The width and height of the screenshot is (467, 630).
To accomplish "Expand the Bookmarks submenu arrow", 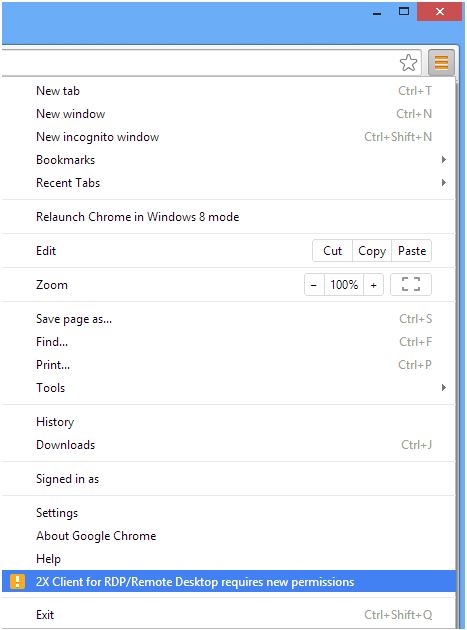I will 444,160.
